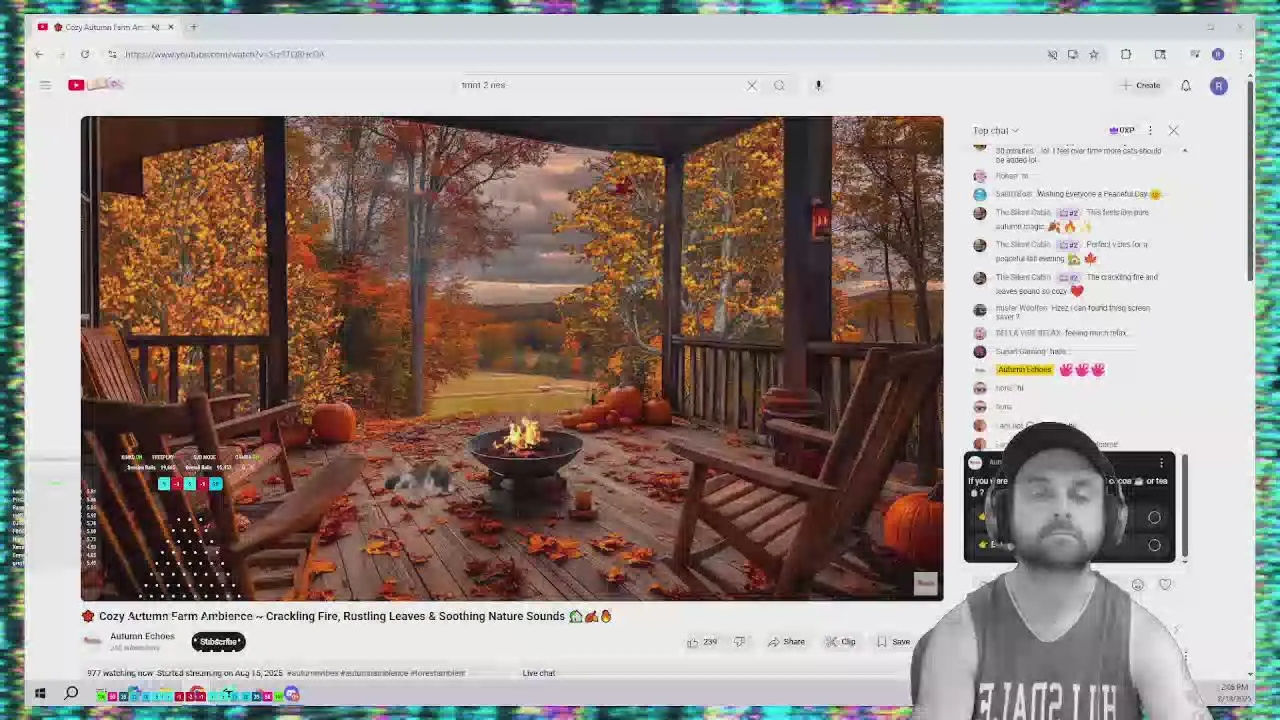Click the search magnifier button

779,85
